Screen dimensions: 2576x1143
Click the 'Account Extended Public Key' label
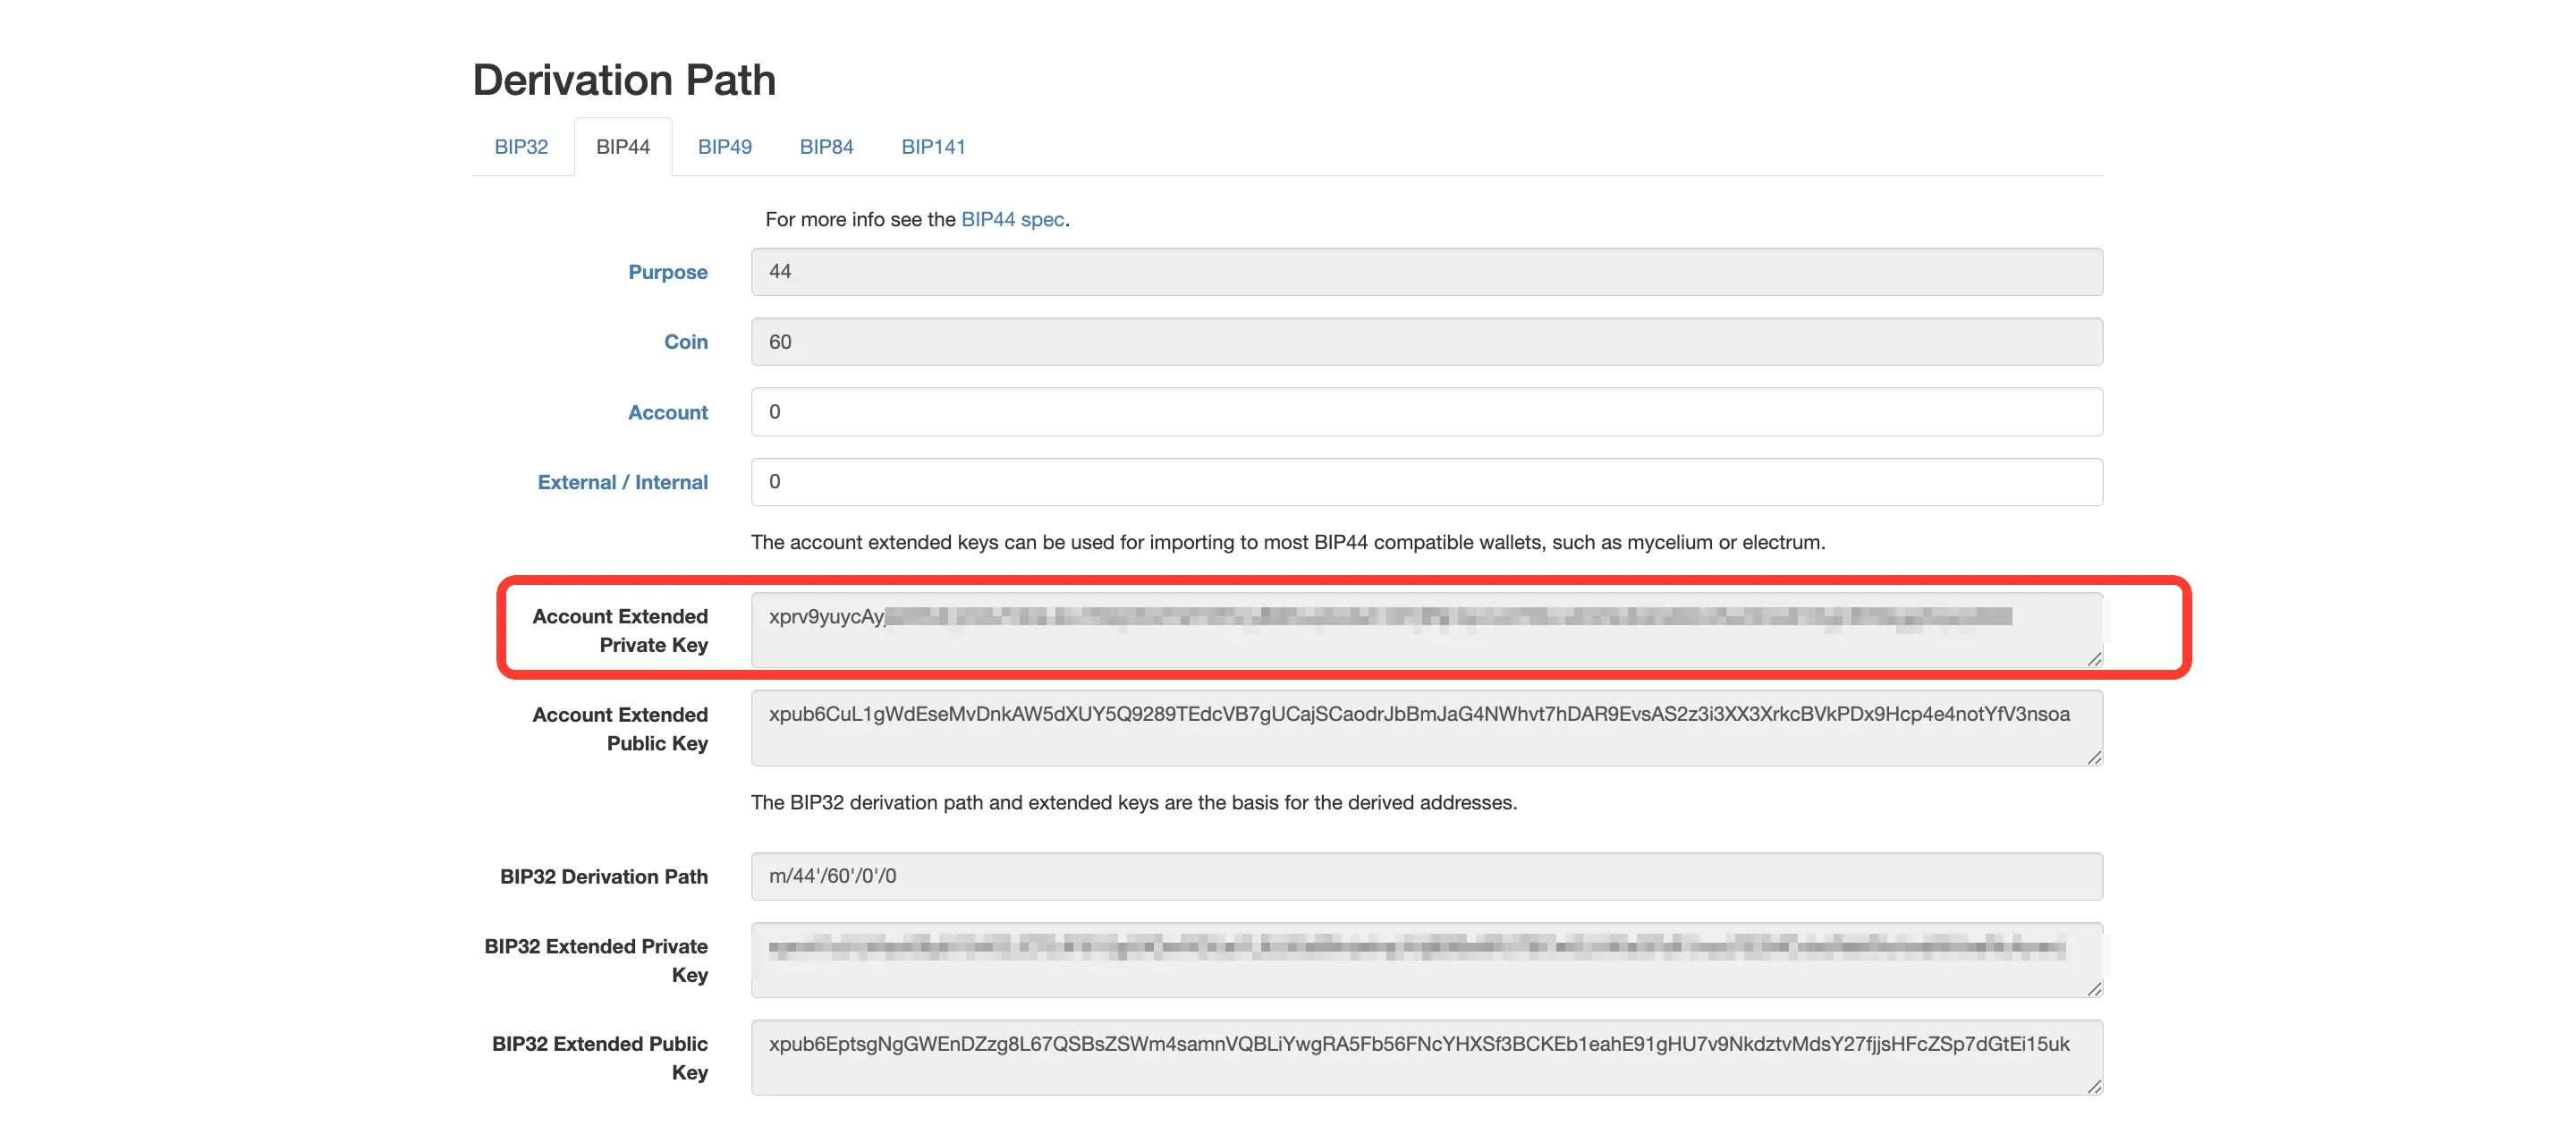619,729
